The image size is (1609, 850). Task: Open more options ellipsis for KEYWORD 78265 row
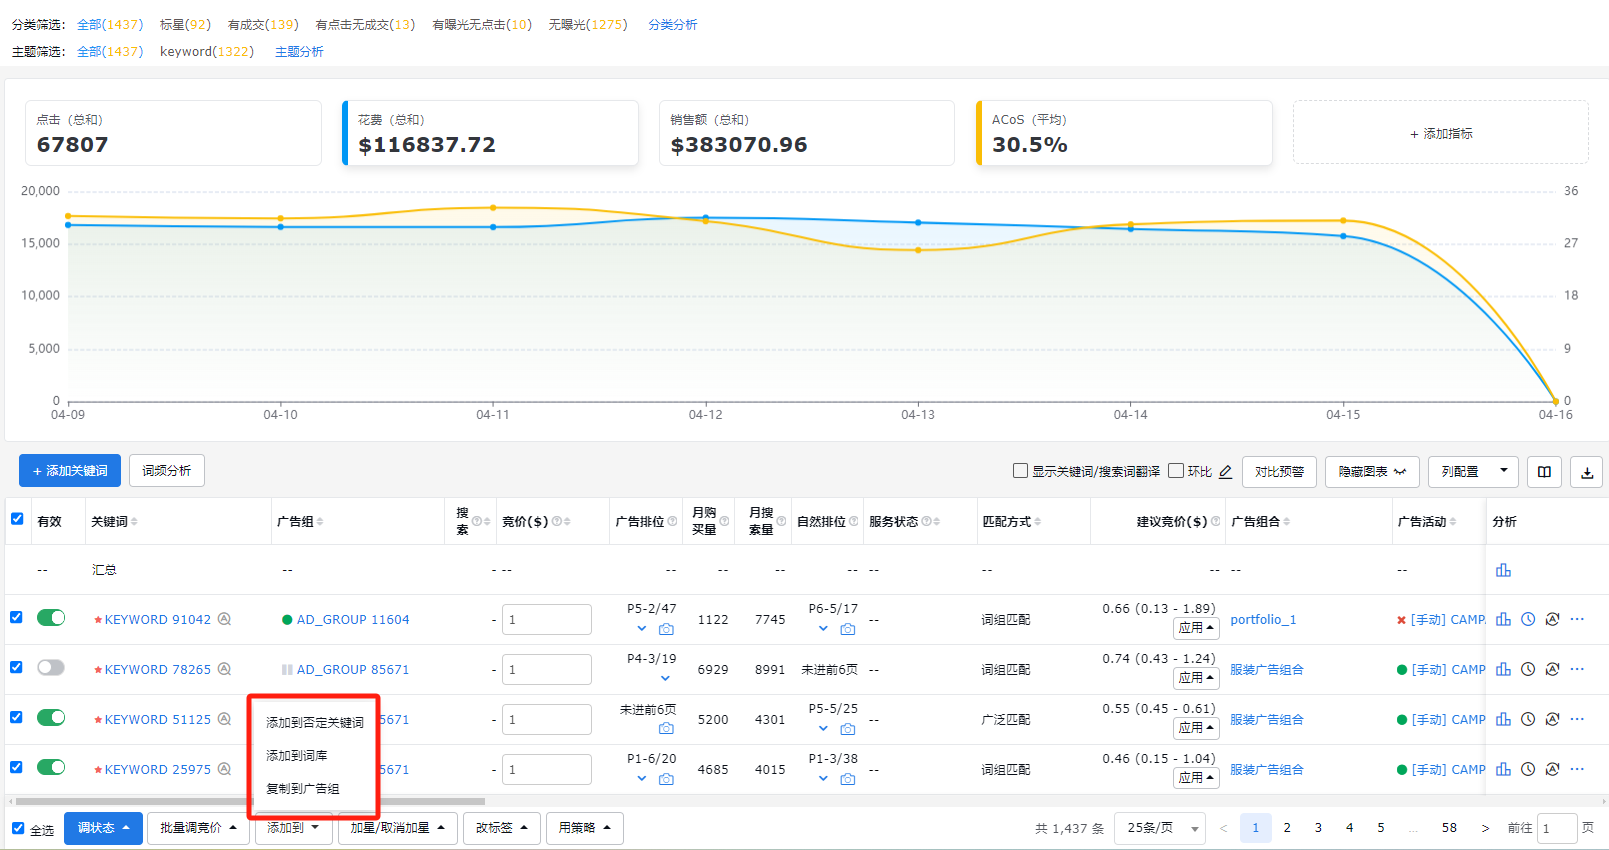pyautogui.click(x=1577, y=669)
